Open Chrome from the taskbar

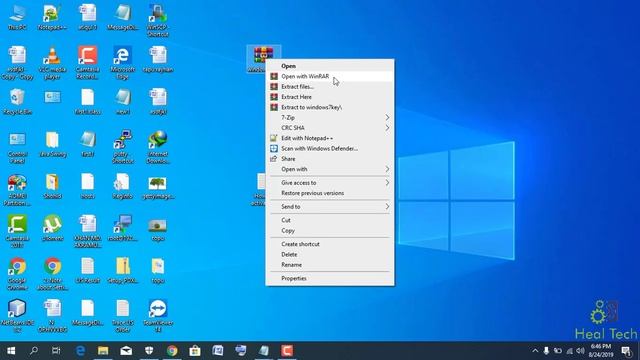[x=172, y=351]
